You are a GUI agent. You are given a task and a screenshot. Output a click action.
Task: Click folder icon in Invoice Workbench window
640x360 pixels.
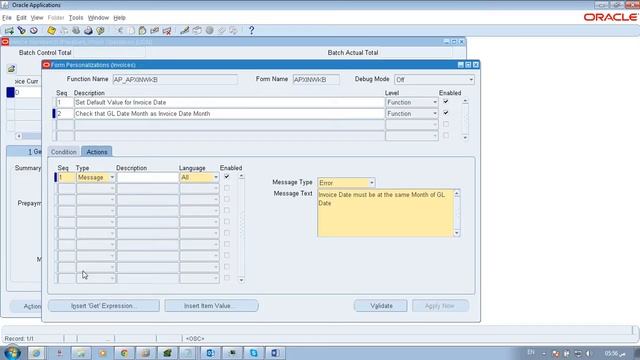(x=11, y=69)
